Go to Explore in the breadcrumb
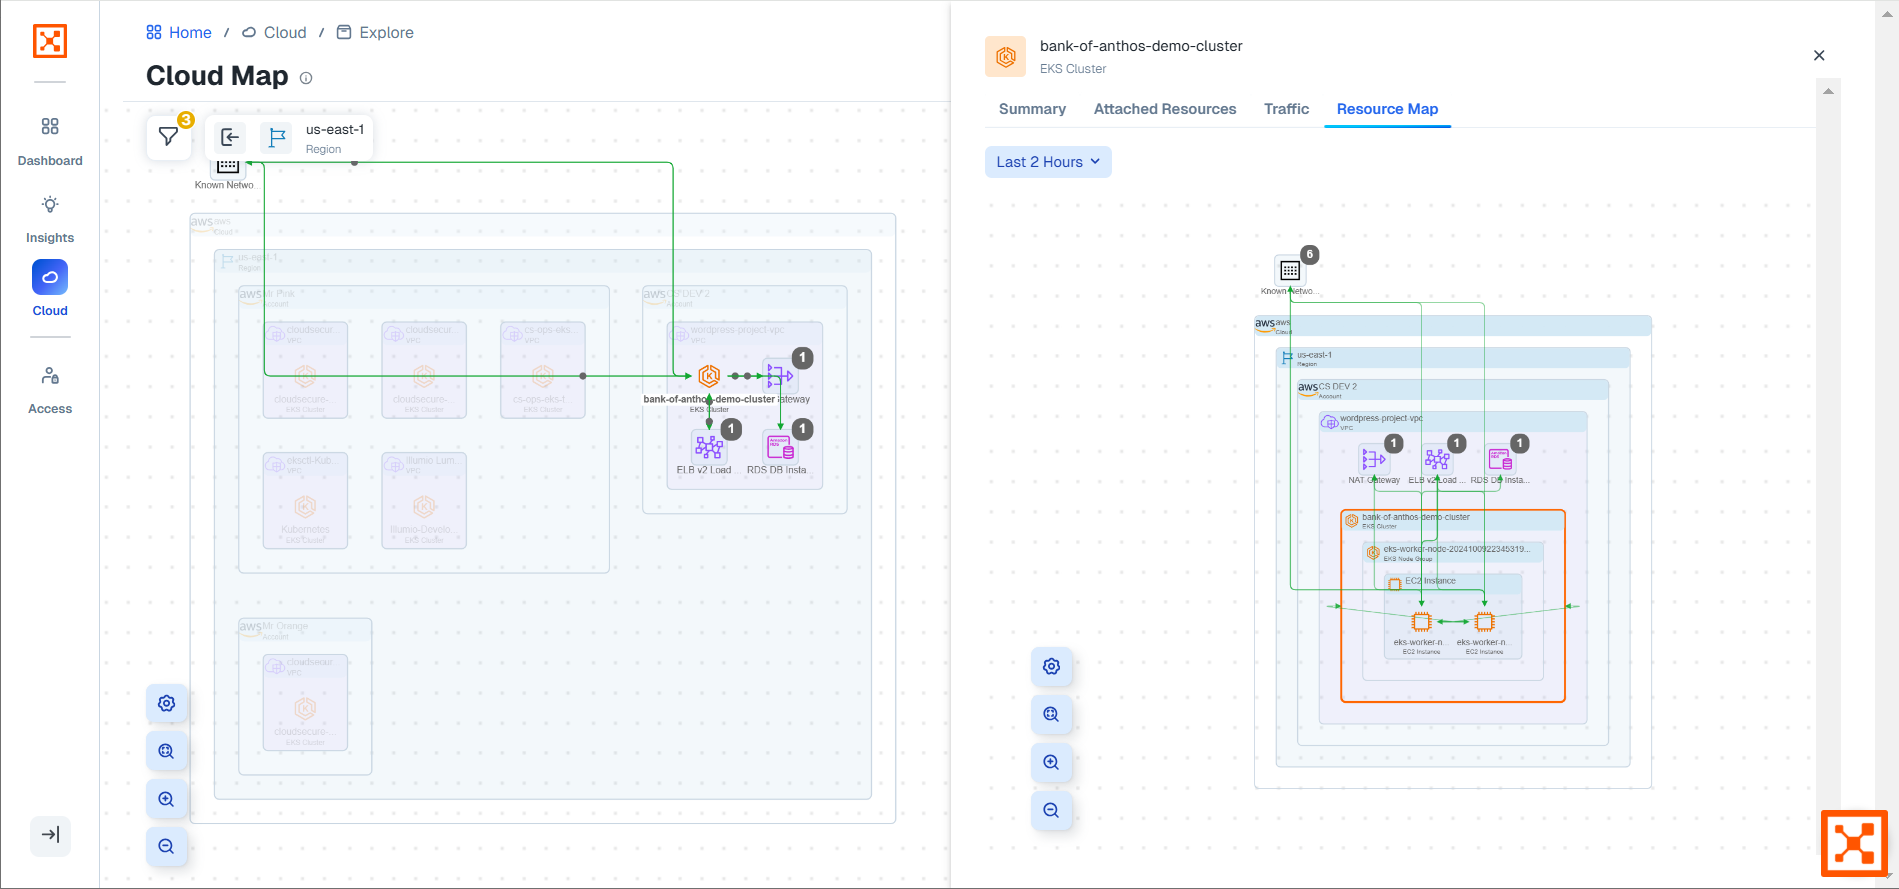 coord(375,32)
